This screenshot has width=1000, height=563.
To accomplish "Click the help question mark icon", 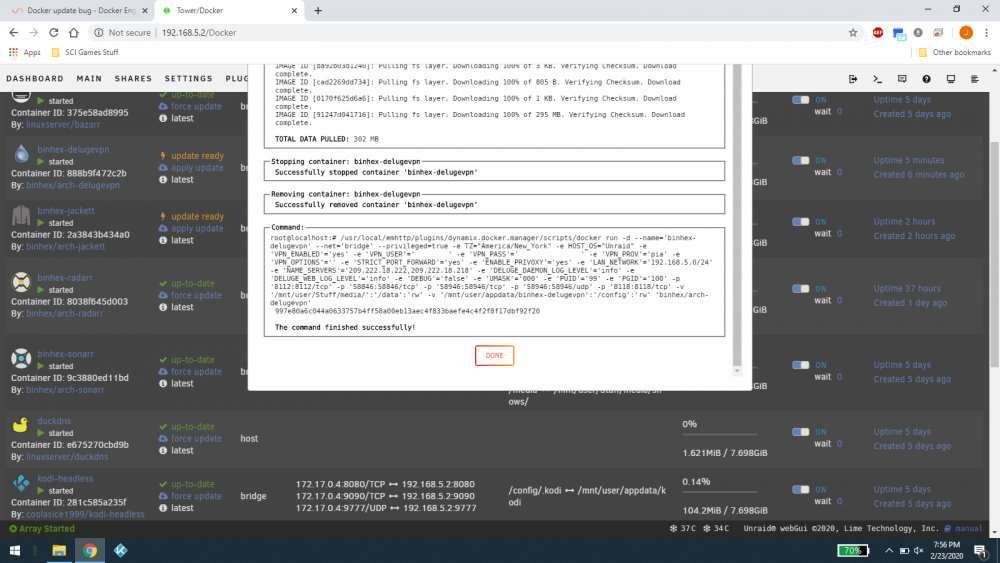I will tap(926, 79).
